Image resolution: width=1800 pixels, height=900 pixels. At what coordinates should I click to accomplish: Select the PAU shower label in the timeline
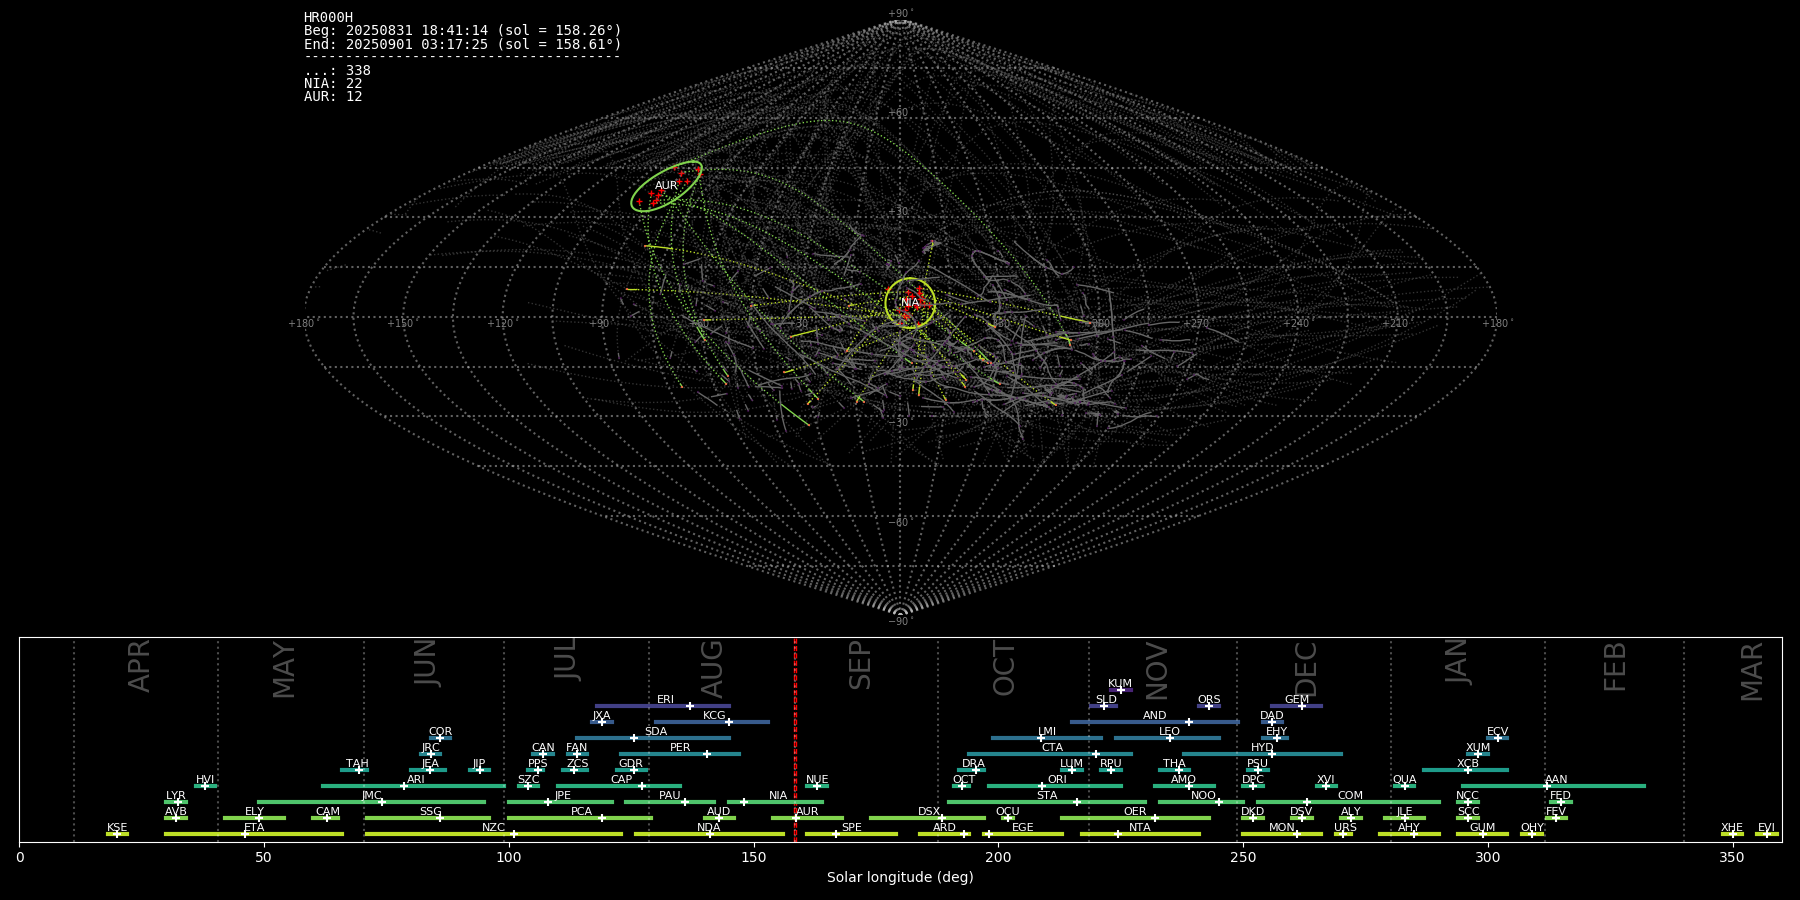[669, 796]
